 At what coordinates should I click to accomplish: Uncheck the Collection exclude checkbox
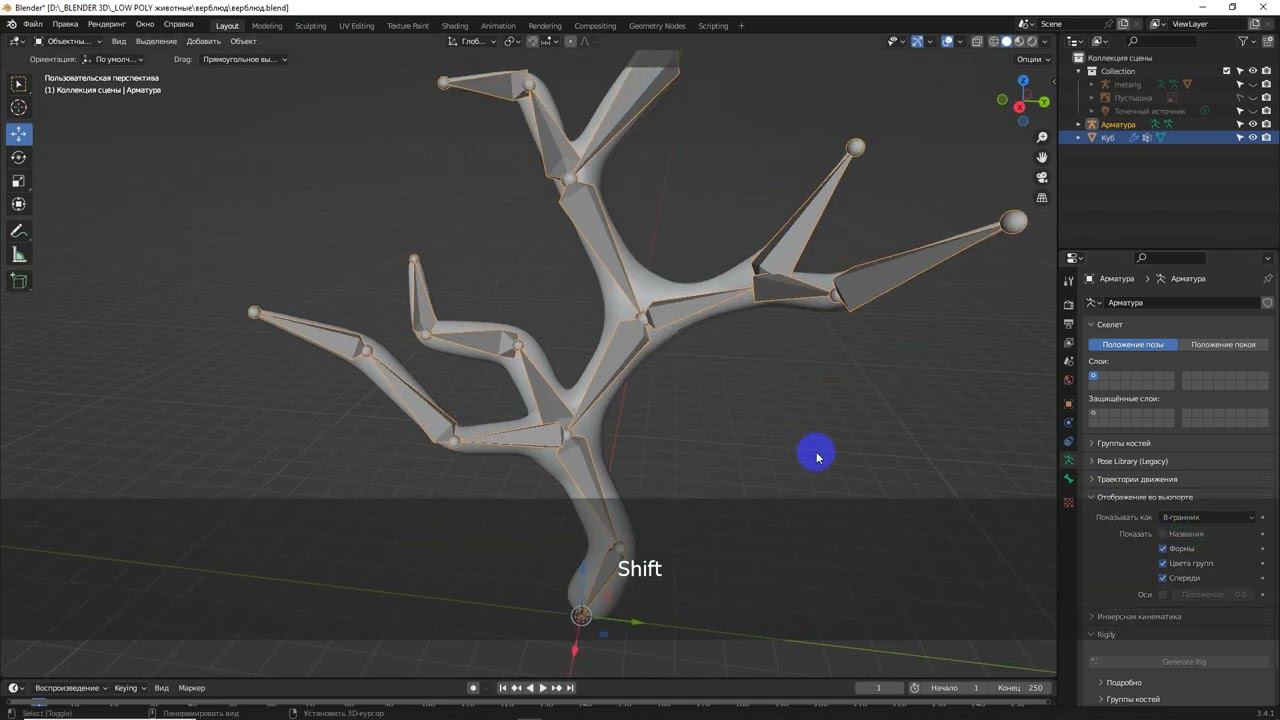click(1227, 71)
